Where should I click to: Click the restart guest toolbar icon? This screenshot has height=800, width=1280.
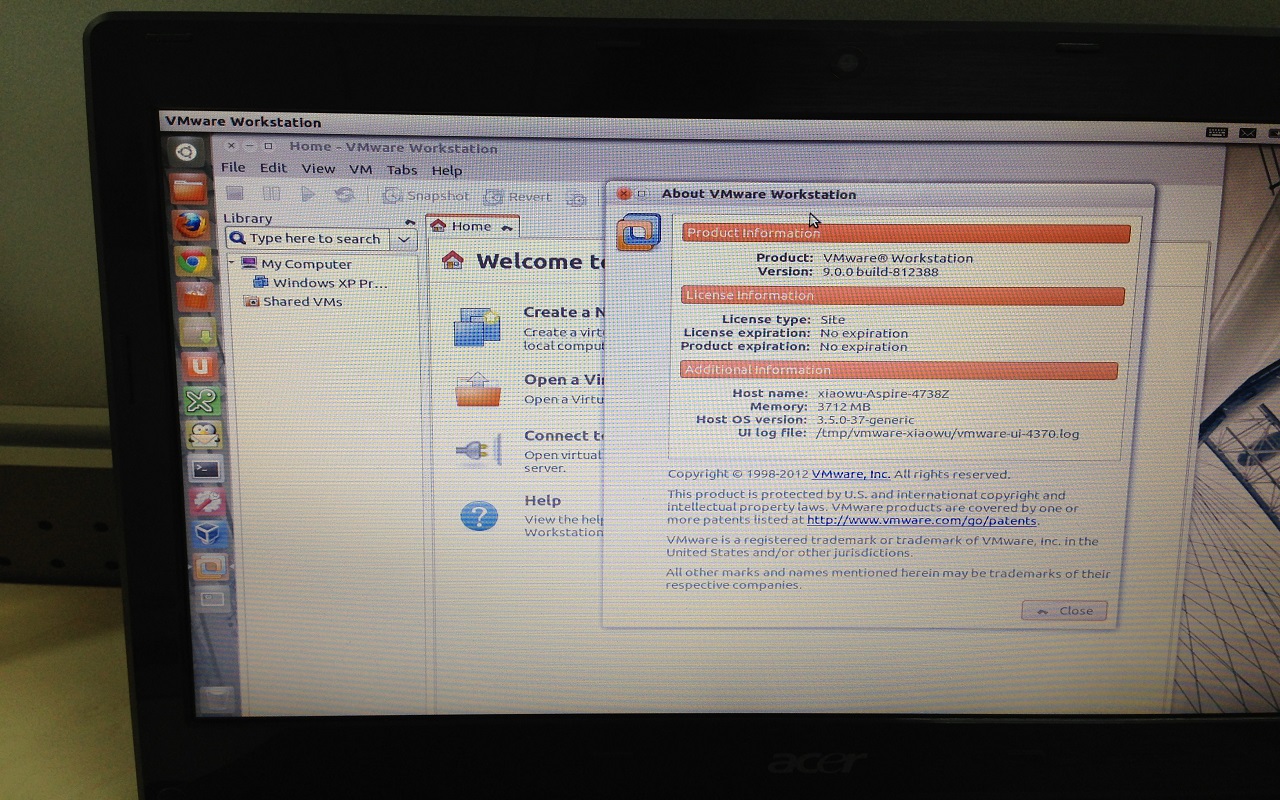click(x=344, y=195)
